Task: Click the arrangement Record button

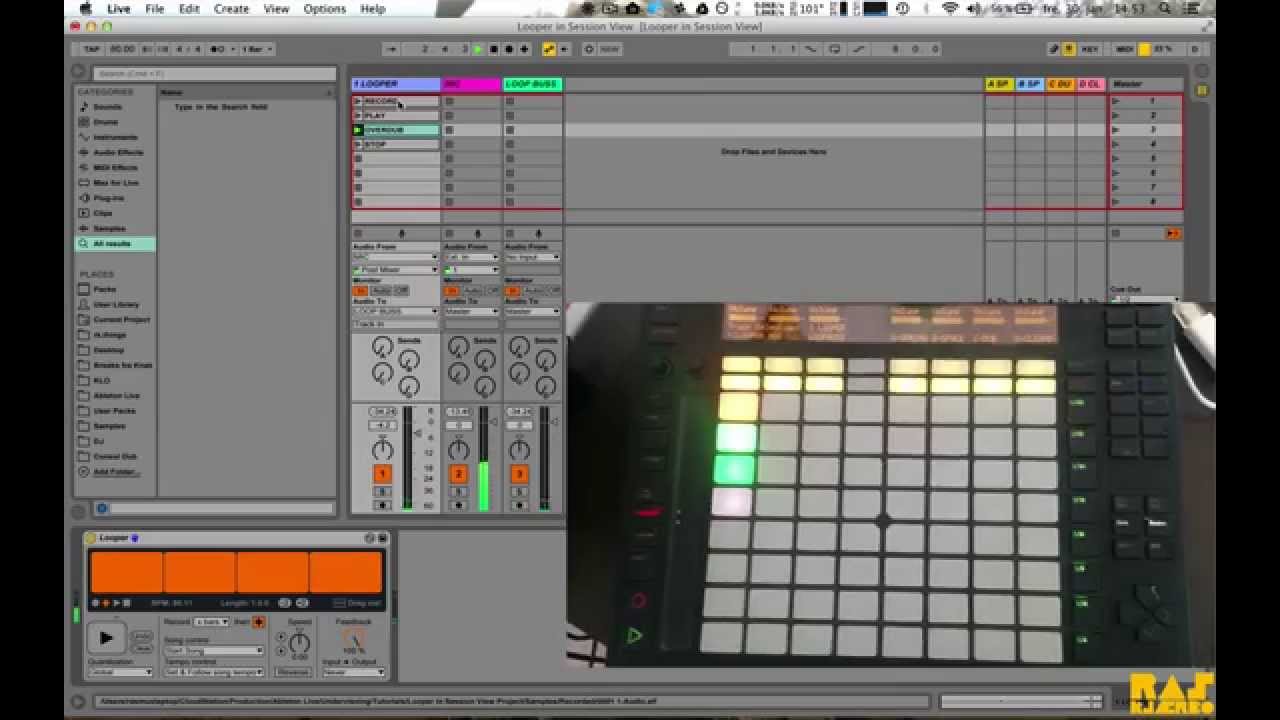Action: 508,49
